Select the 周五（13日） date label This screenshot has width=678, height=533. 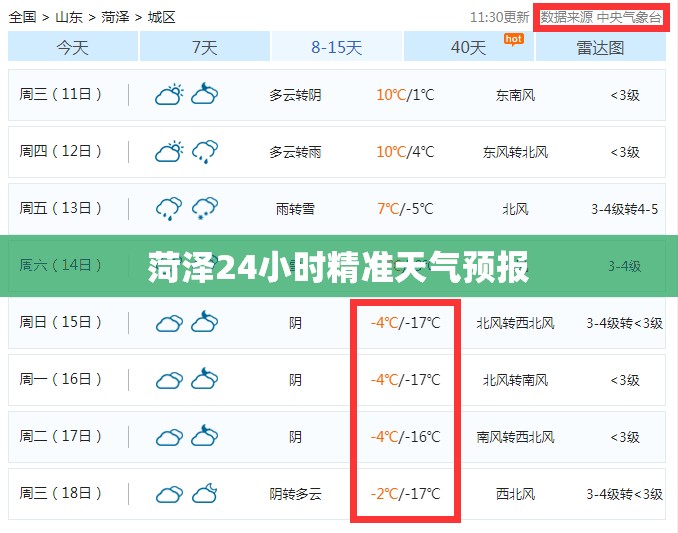coord(60,208)
